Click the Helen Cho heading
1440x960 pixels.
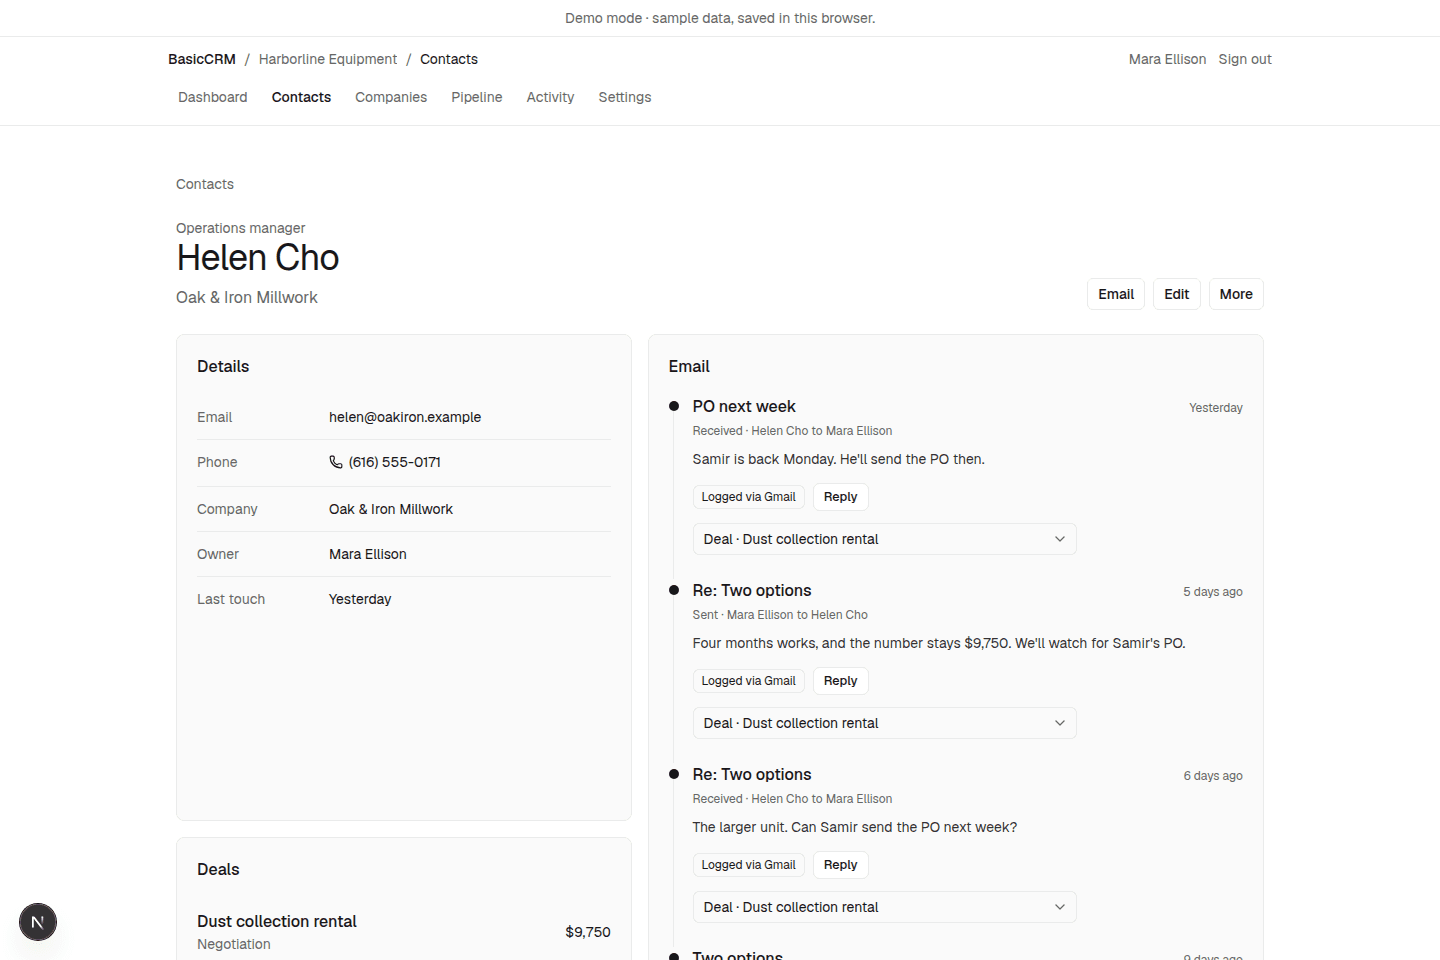tap(258, 258)
